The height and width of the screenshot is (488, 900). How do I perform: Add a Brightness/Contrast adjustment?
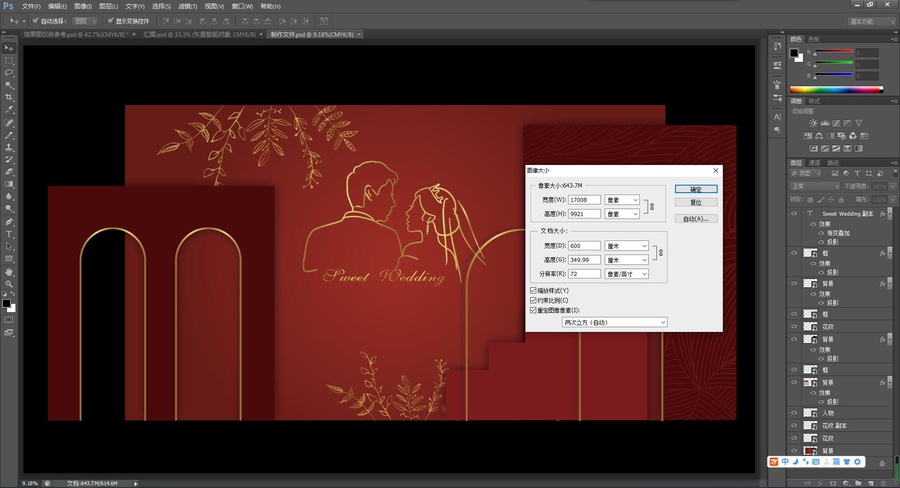click(x=813, y=123)
